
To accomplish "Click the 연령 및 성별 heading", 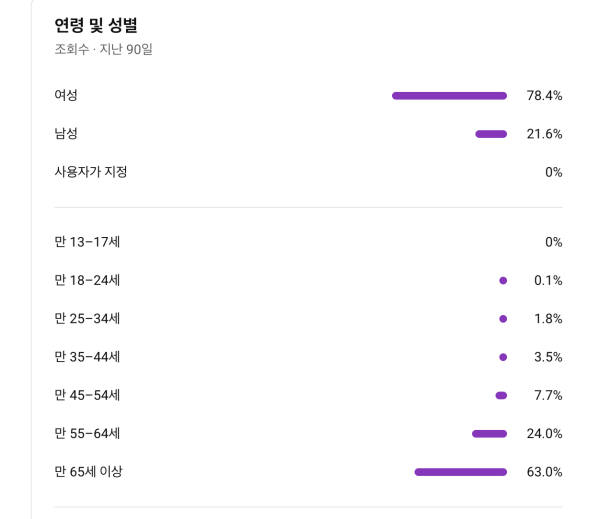I will [96, 25].
